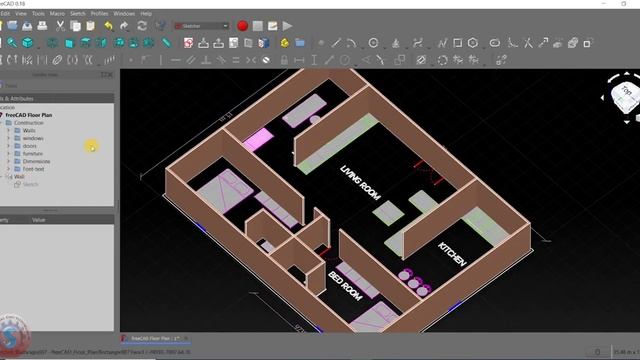Viewport: 640px width, 360px height.
Task: Open the Profiles menu
Action: pyautogui.click(x=99, y=13)
